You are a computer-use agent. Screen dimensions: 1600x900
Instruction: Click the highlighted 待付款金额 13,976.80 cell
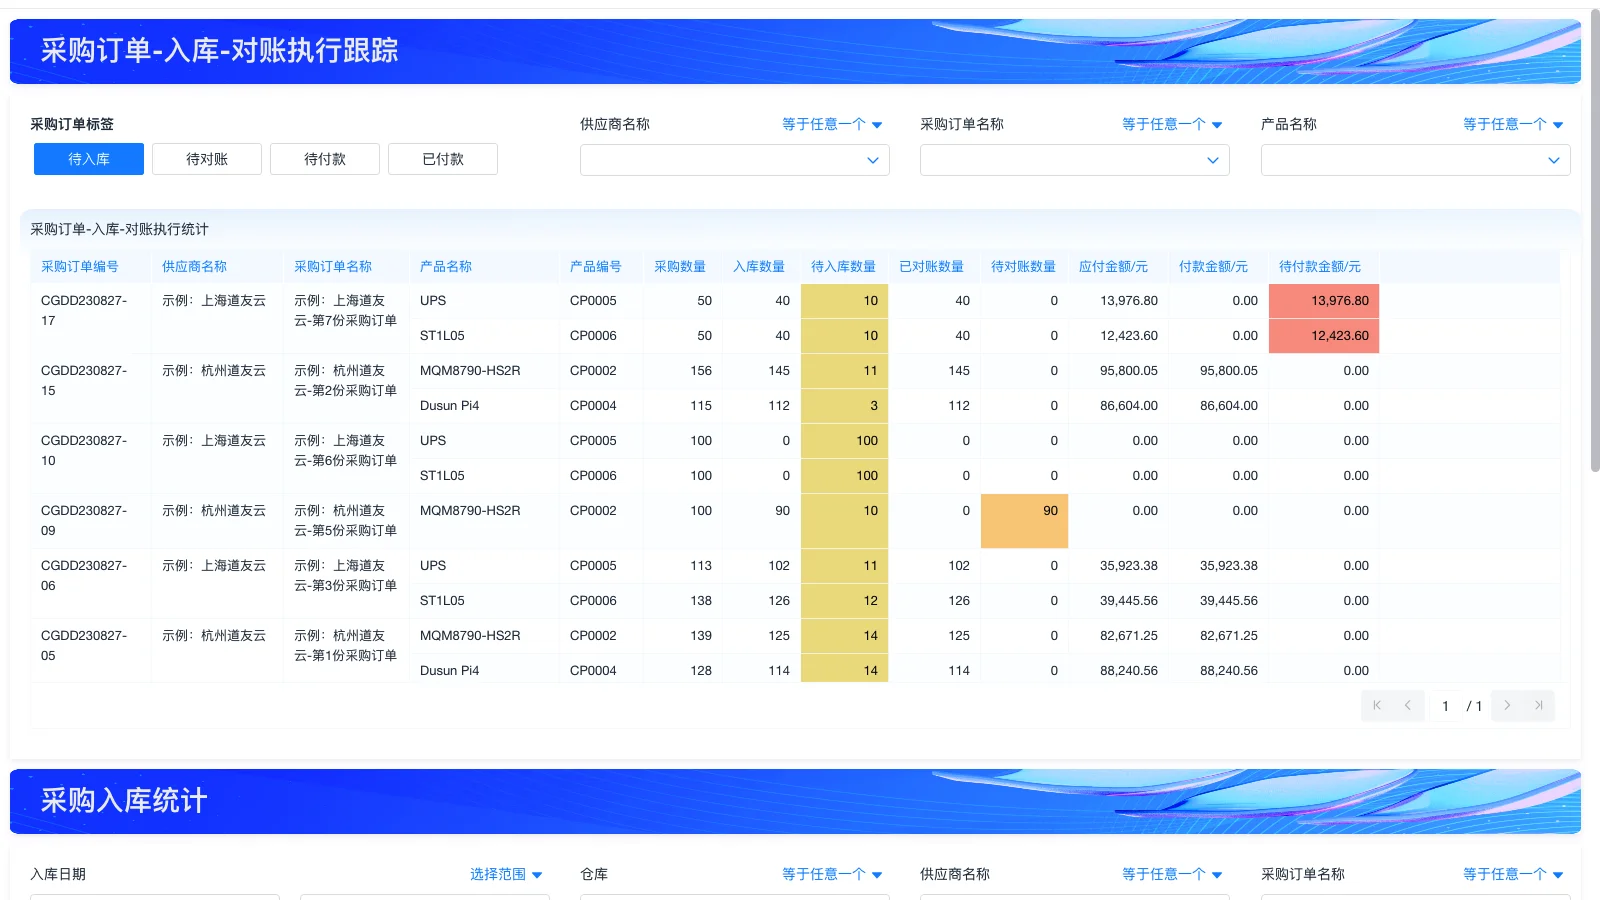pyautogui.click(x=1324, y=300)
